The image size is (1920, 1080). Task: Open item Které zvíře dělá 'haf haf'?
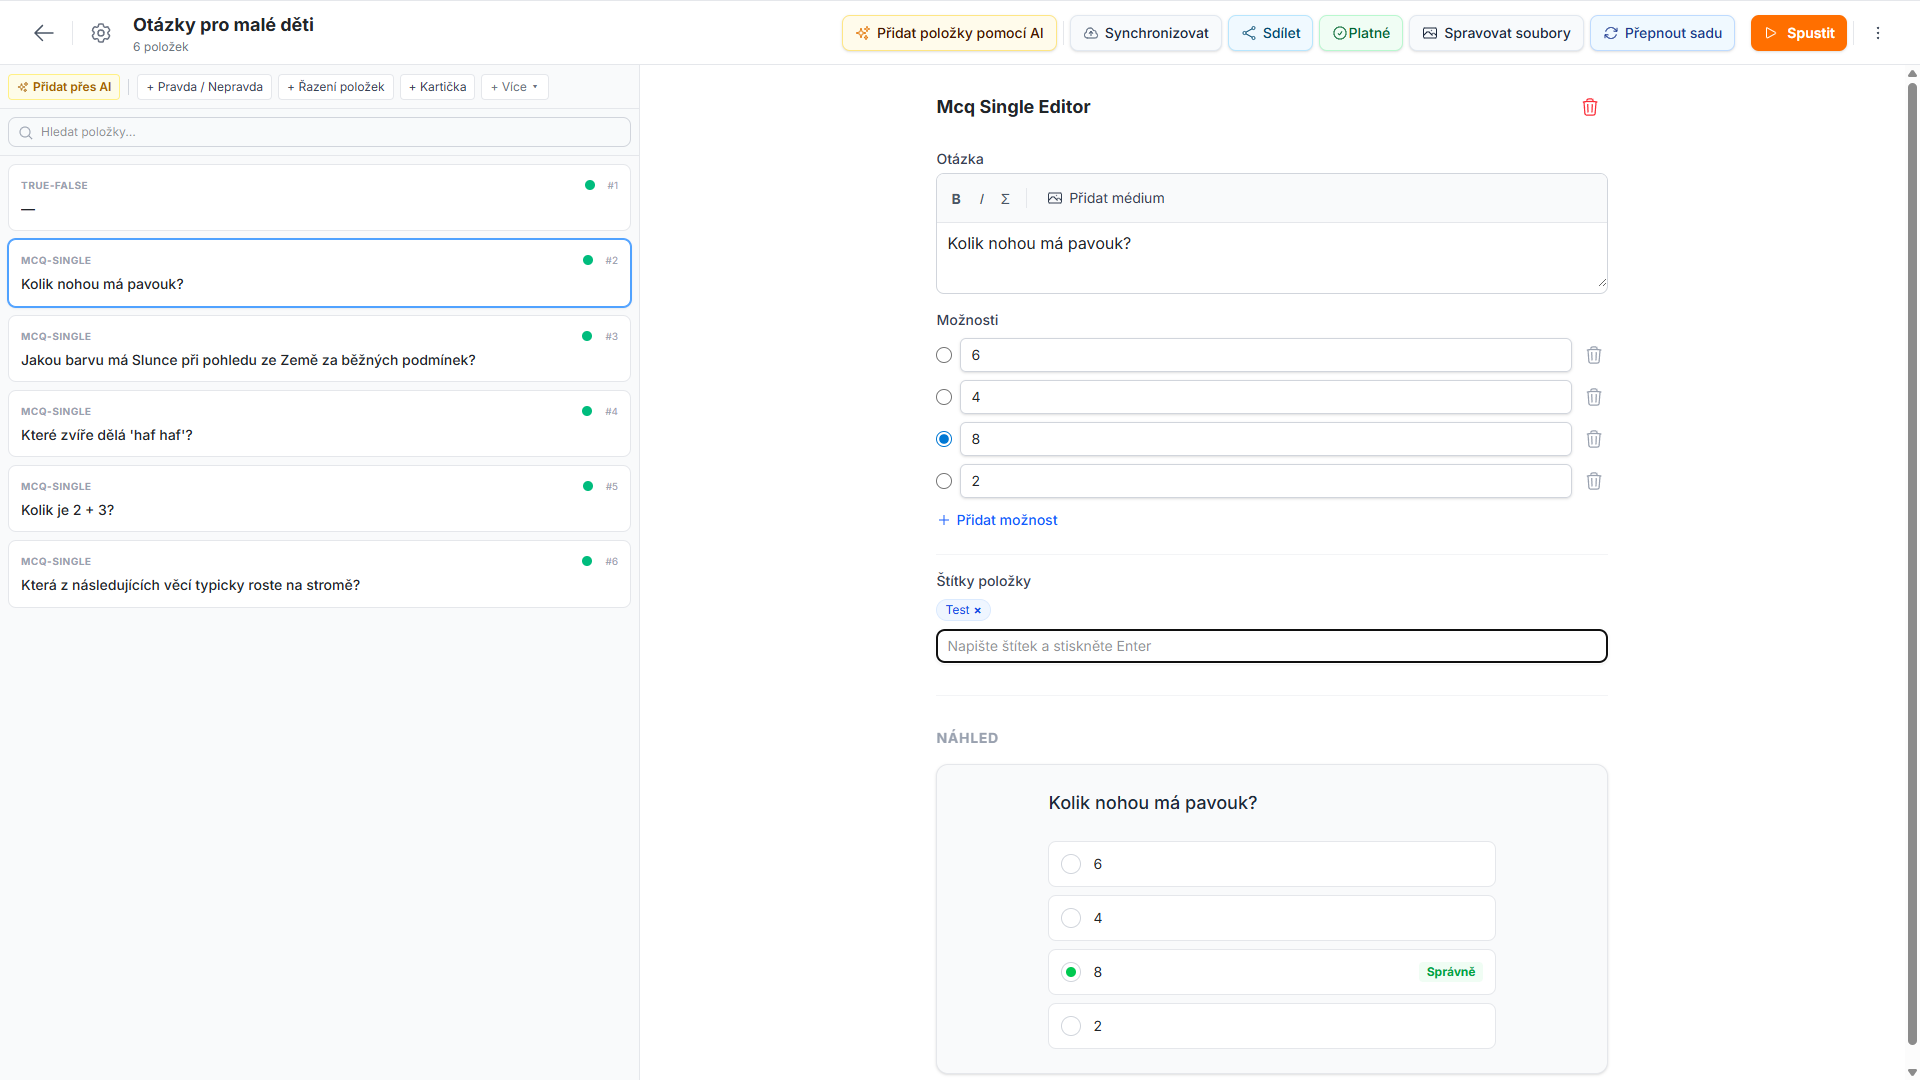pyautogui.click(x=319, y=423)
